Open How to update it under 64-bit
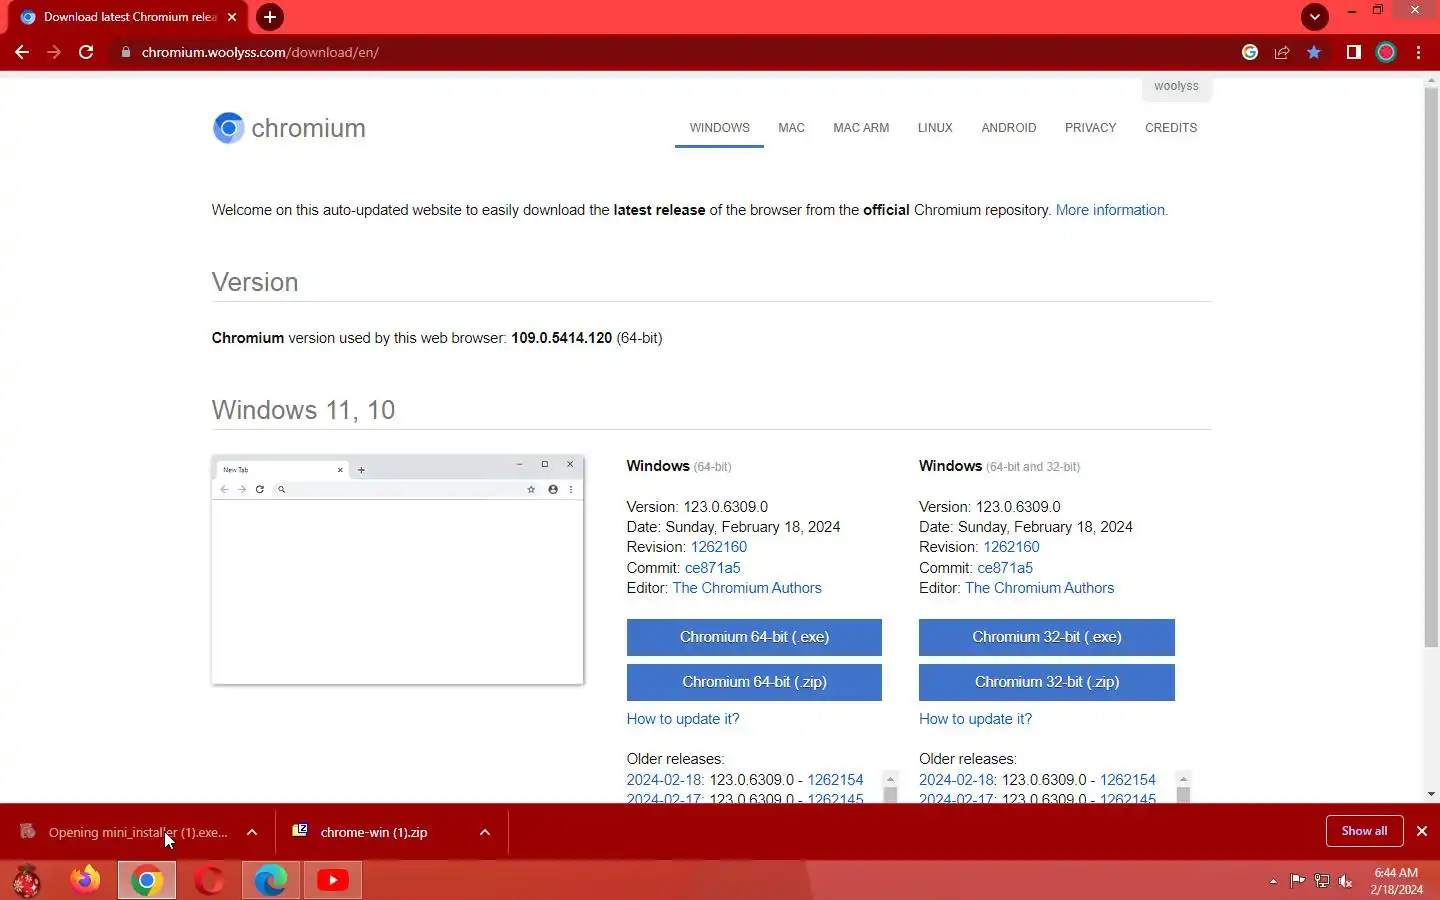 (x=683, y=719)
